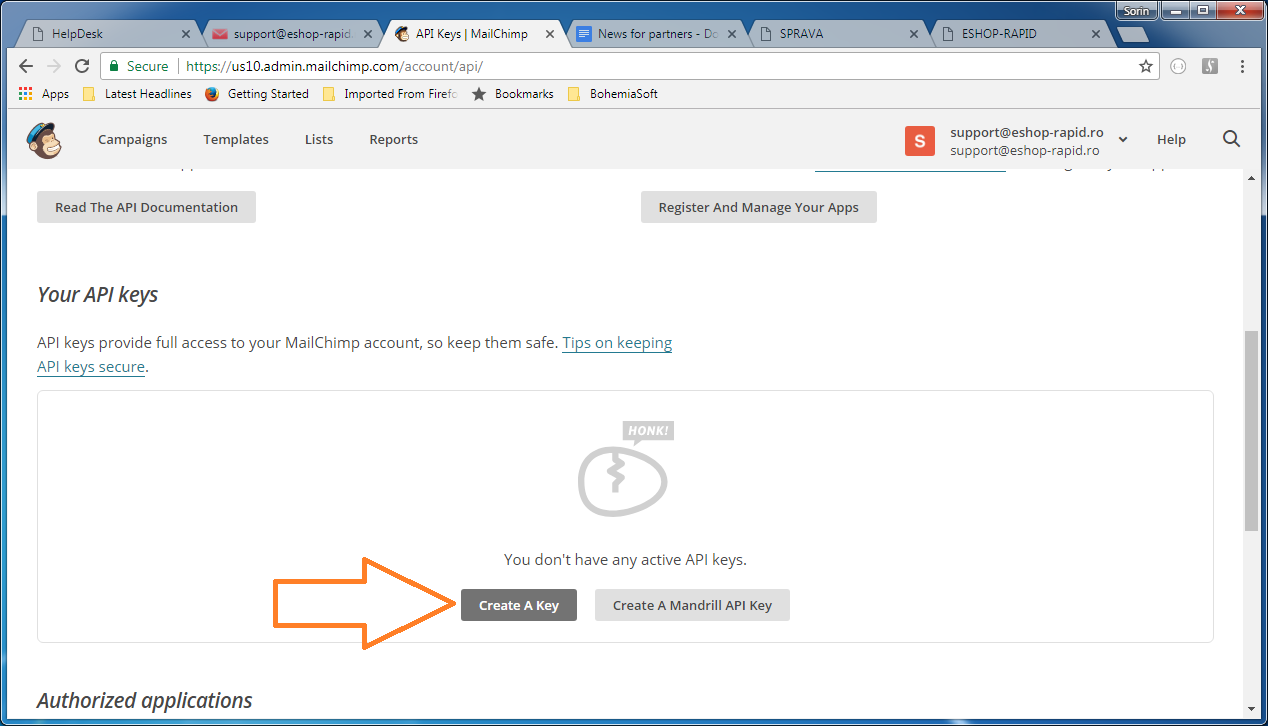Open the Bookmarks star shortcut
Screen dimensions: 1268x726
click(x=512, y=94)
